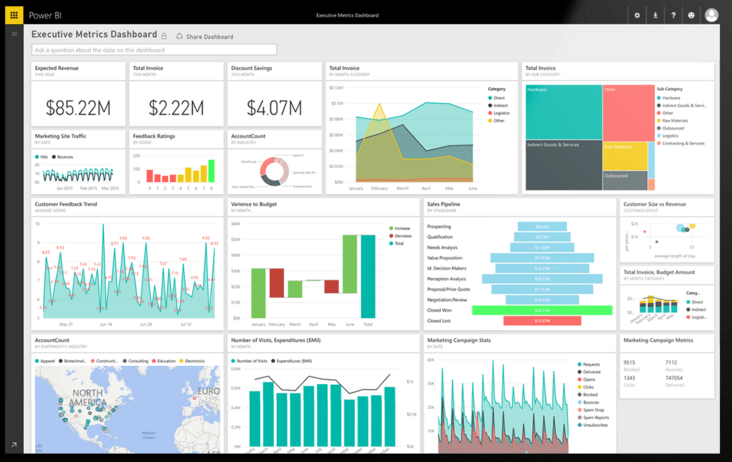Click the expand arrow icon at bottom-left
The height and width of the screenshot is (462, 732).
coord(14,445)
